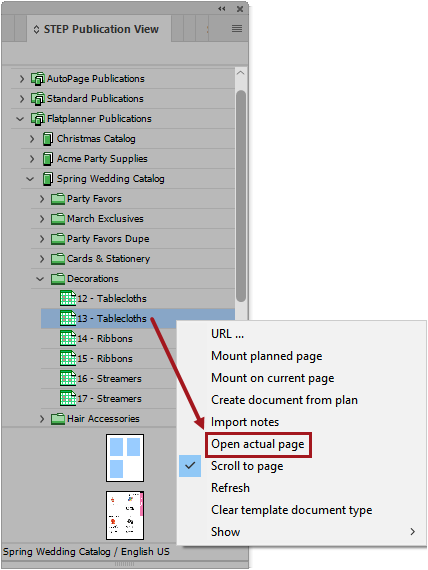The height and width of the screenshot is (570, 428).
Task: Click the 16 - Streamers page icon
Action: [68, 378]
